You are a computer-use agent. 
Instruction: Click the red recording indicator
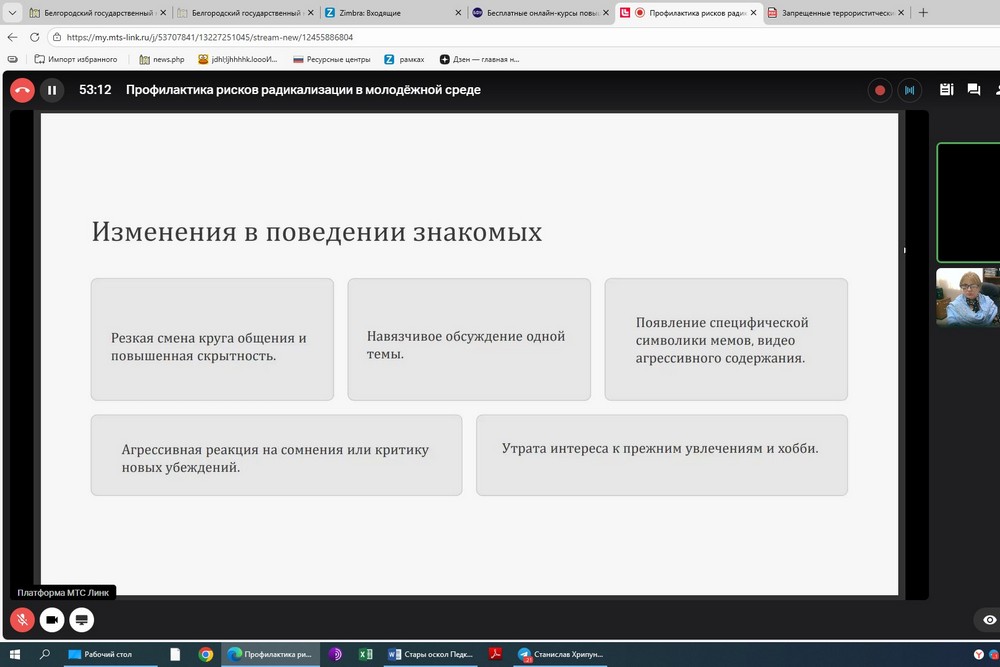tap(880, 90)
